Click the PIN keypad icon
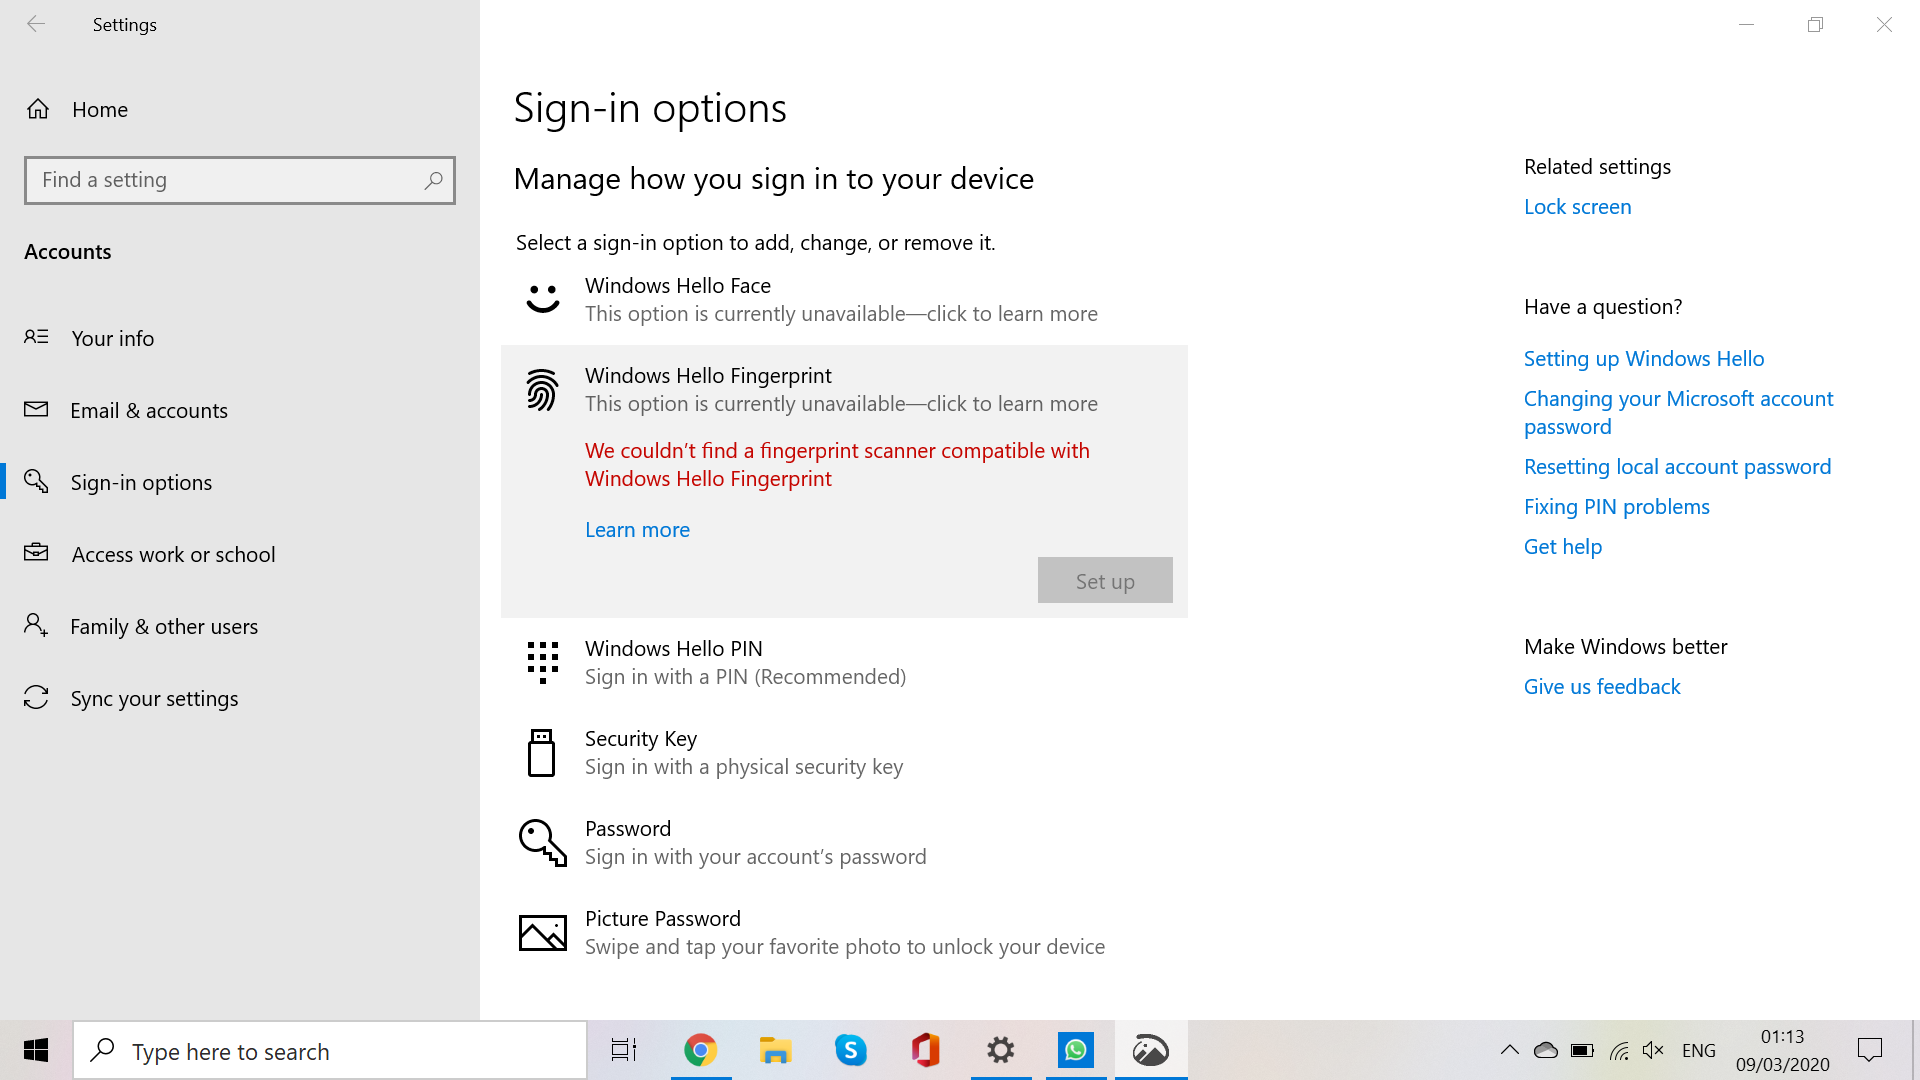 [x=543, y=662]
